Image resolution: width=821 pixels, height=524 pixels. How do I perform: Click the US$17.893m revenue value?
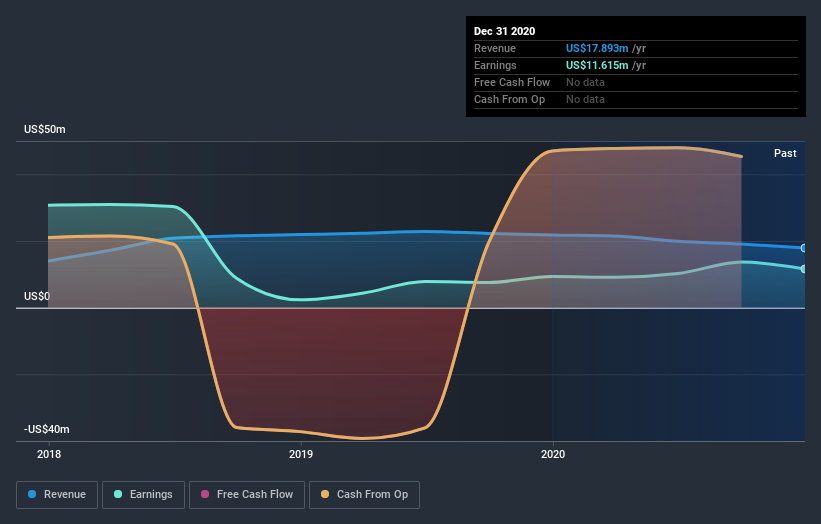tap(597, 48)
